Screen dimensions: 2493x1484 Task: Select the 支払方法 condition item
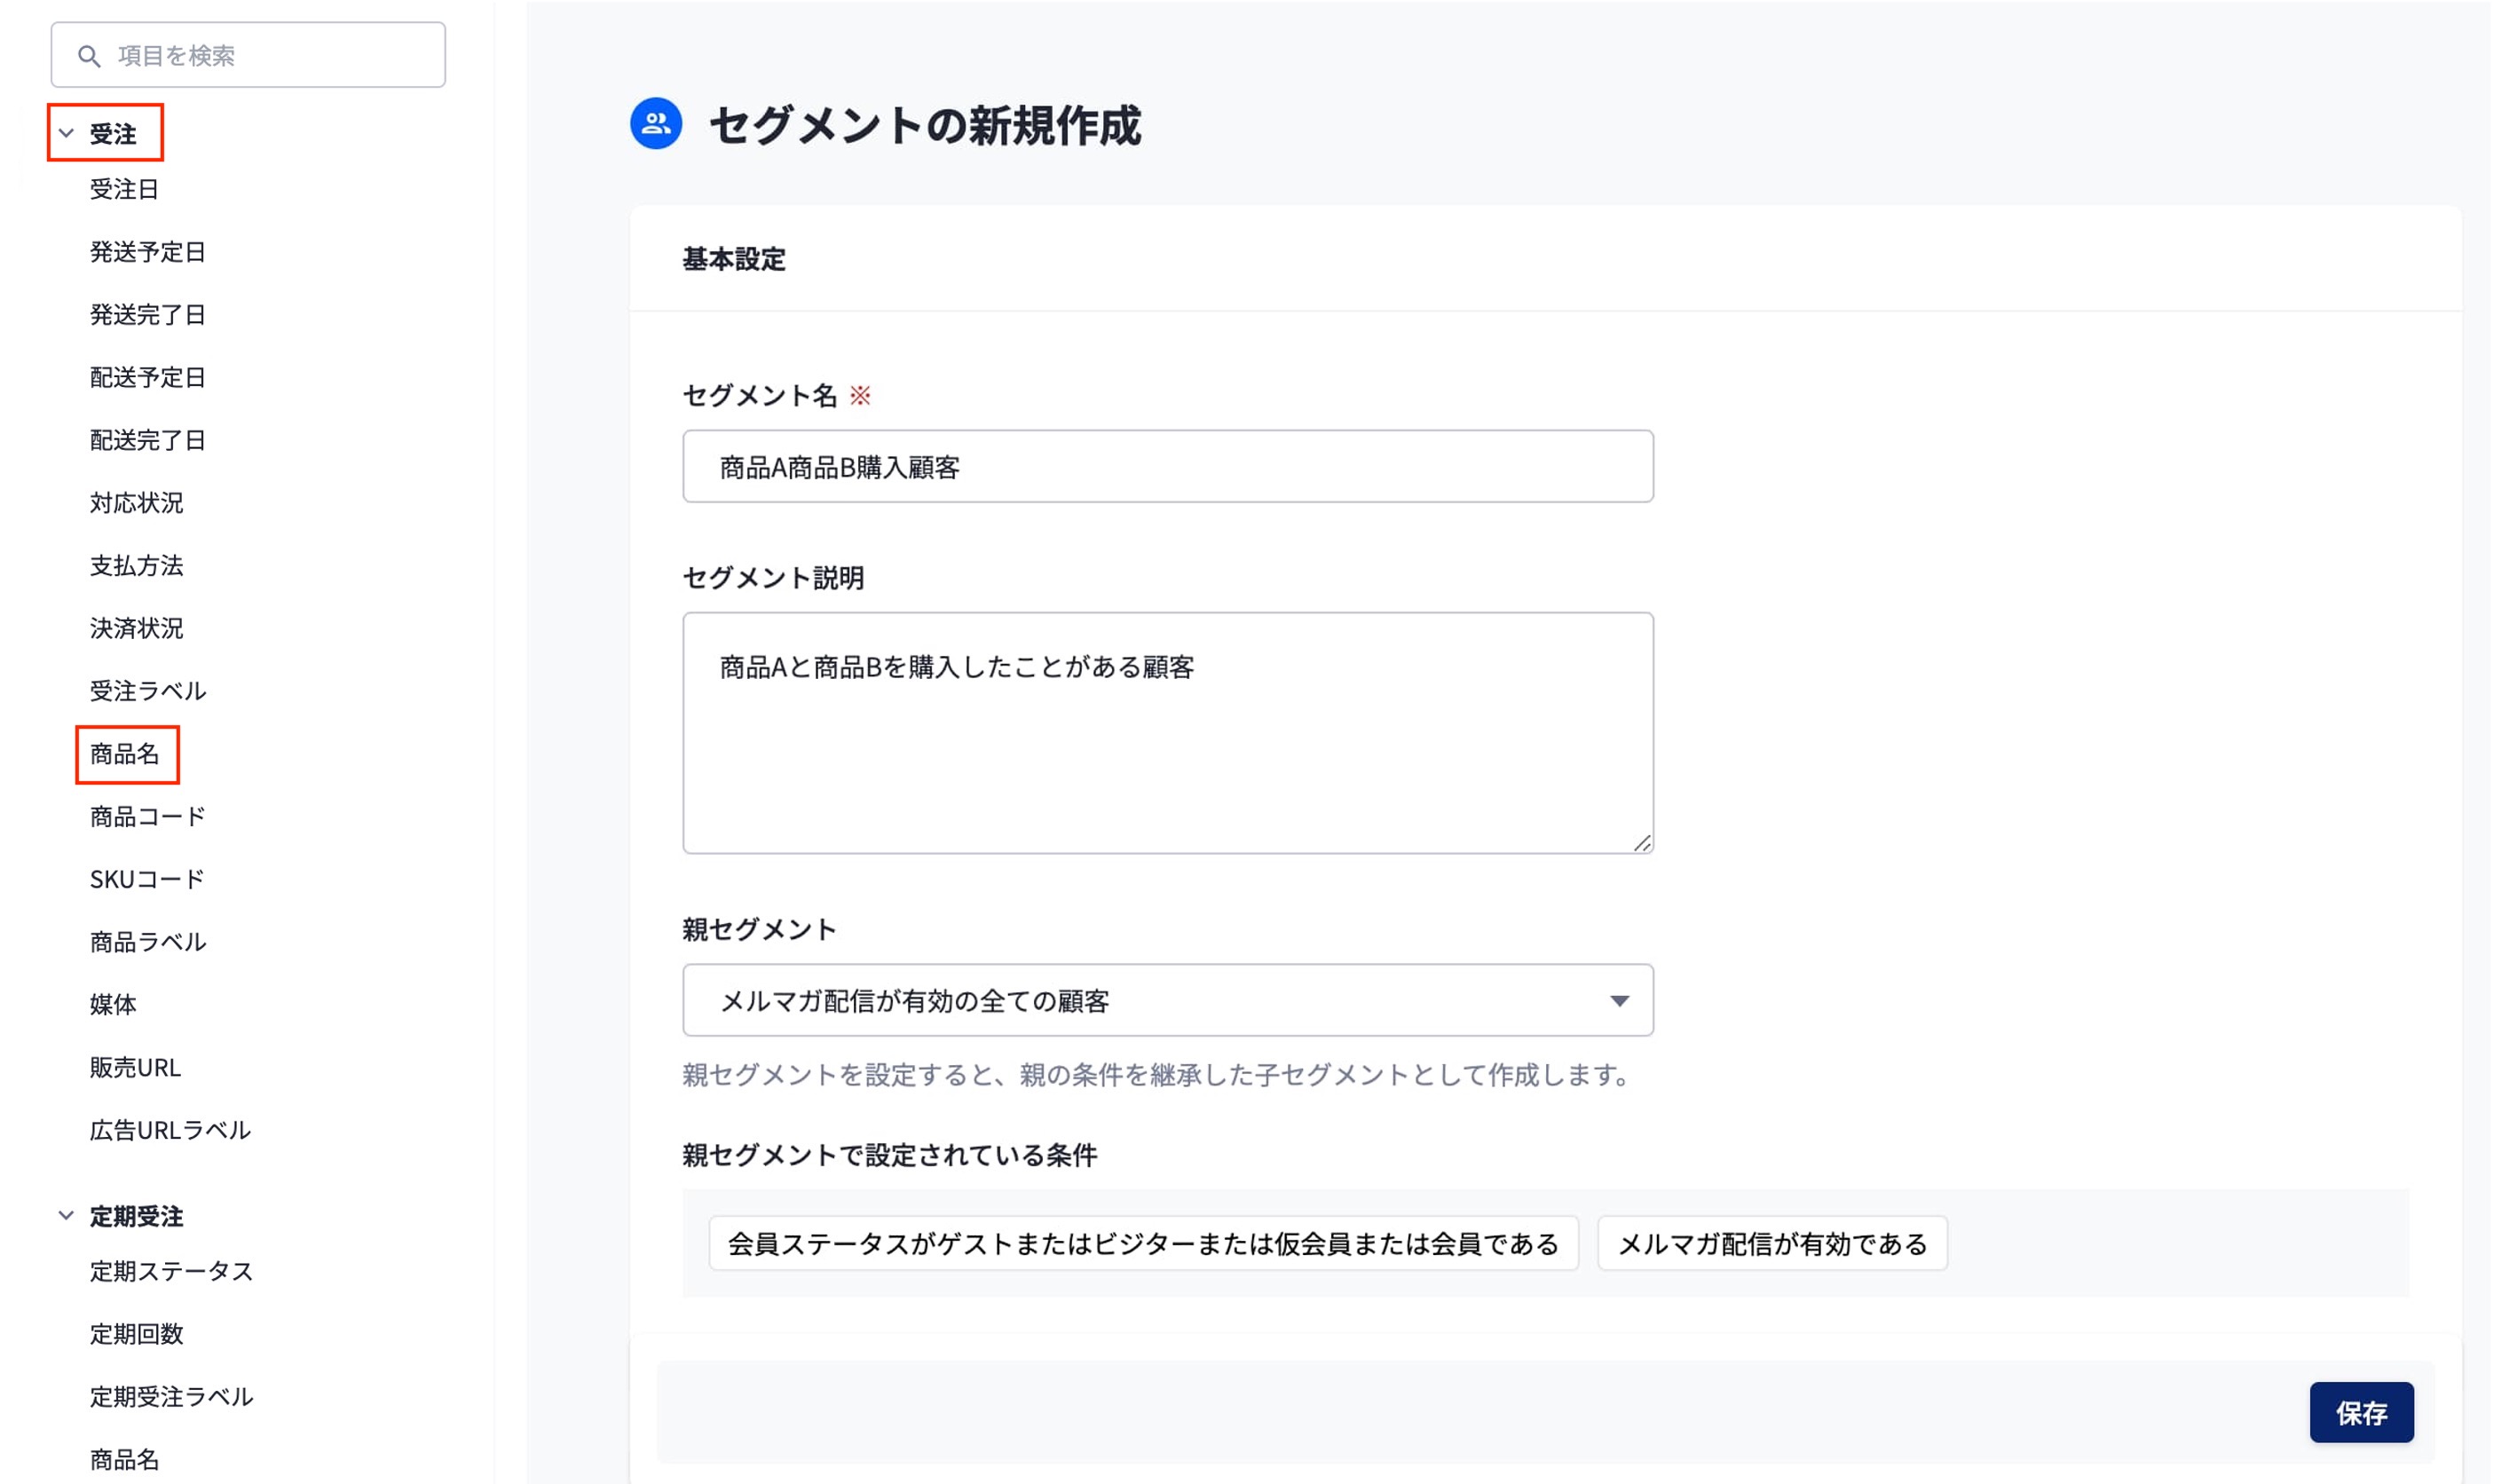tap(137, 566)
